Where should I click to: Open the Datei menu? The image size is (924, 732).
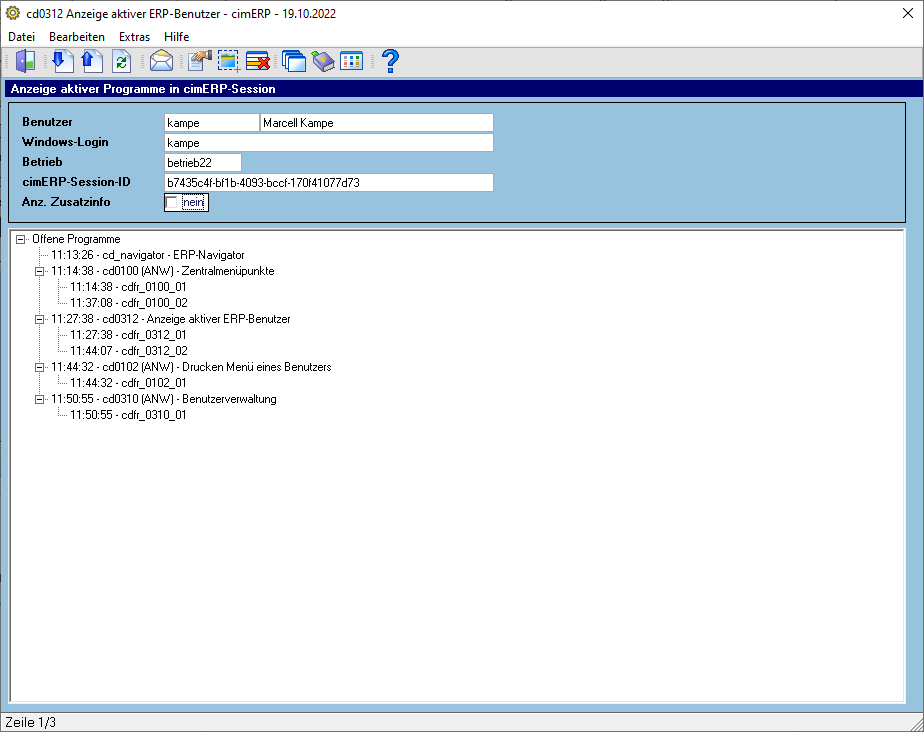click(x=21, y=37)
